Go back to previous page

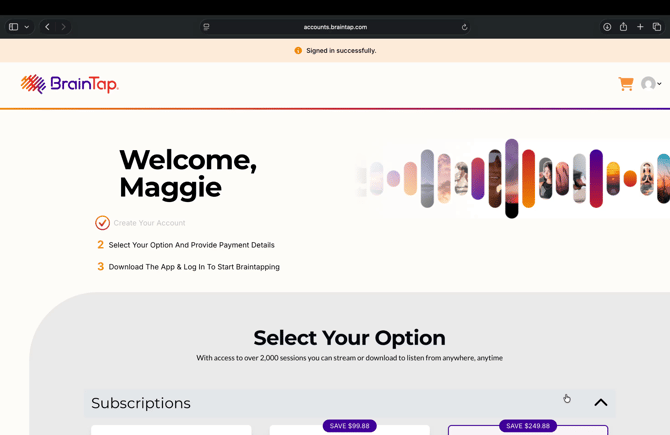click(47, 27)
